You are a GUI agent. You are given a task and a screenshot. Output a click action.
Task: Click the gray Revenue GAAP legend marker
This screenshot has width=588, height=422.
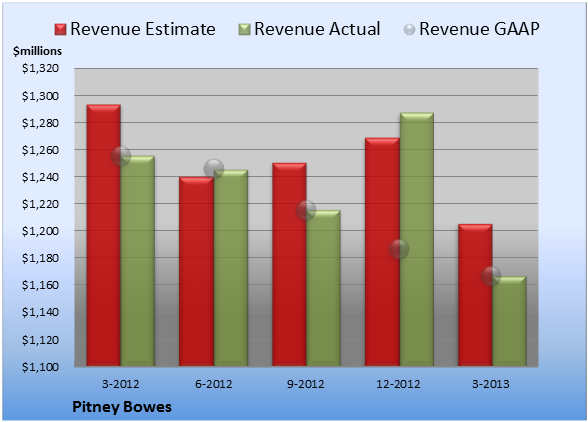[409, 29]
